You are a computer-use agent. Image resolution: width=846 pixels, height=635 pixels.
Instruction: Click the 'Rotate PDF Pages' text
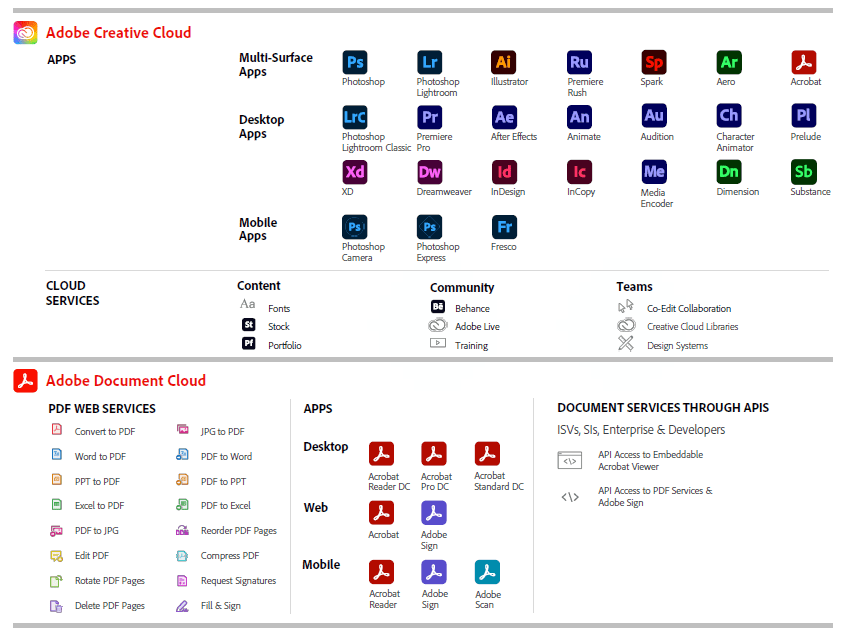click(x=110, y=581)
